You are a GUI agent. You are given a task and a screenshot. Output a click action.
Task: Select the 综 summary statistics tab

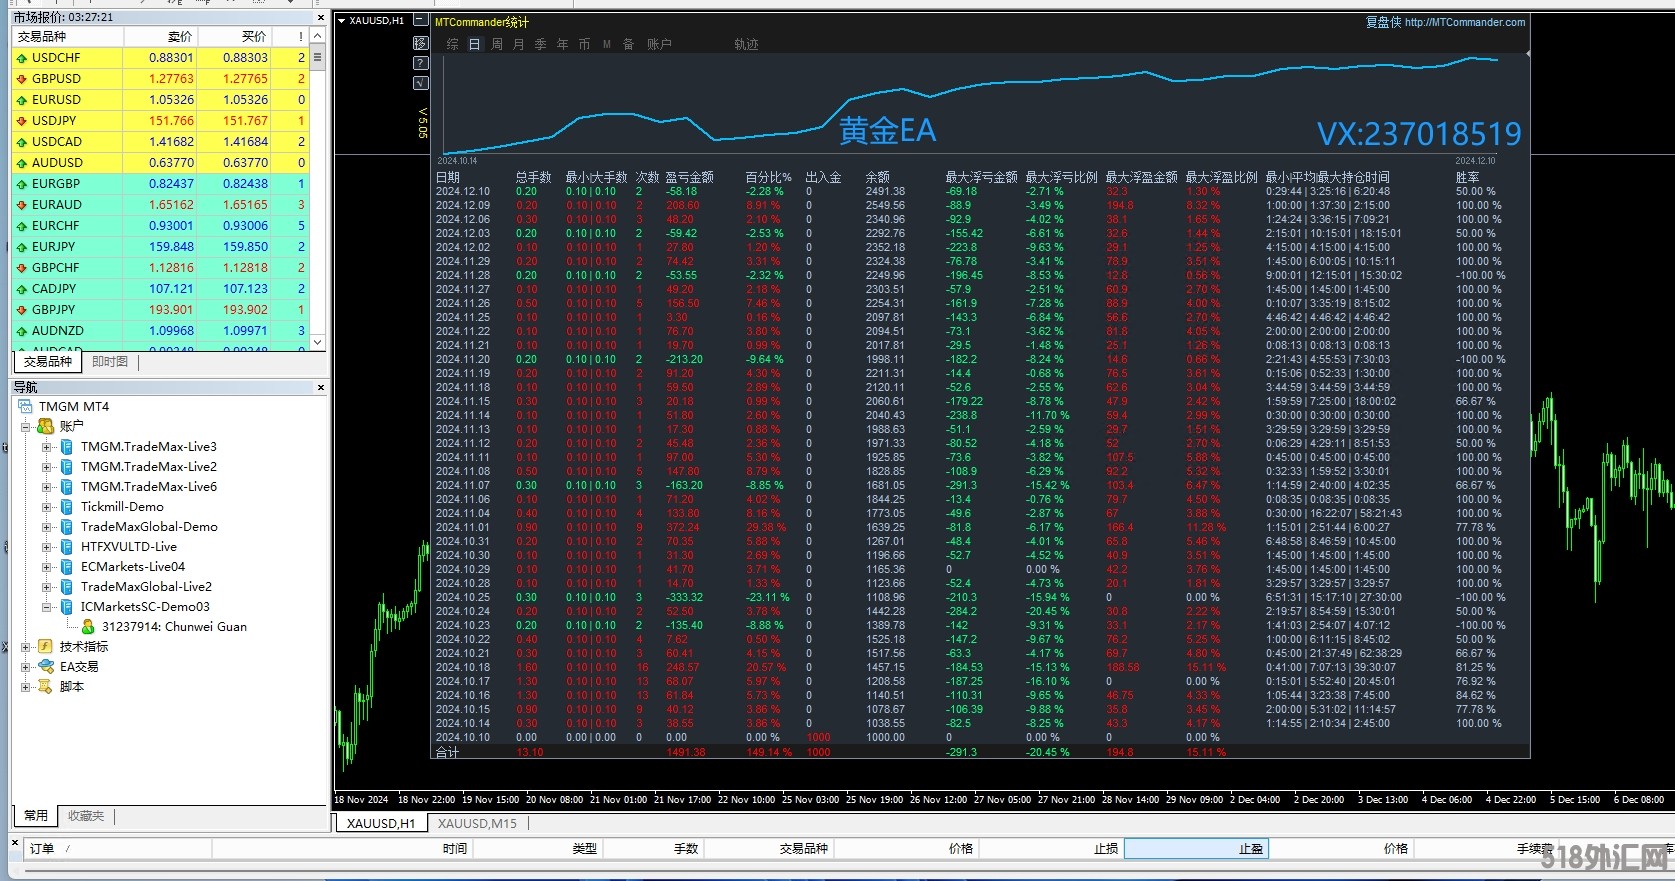(453, 45)
